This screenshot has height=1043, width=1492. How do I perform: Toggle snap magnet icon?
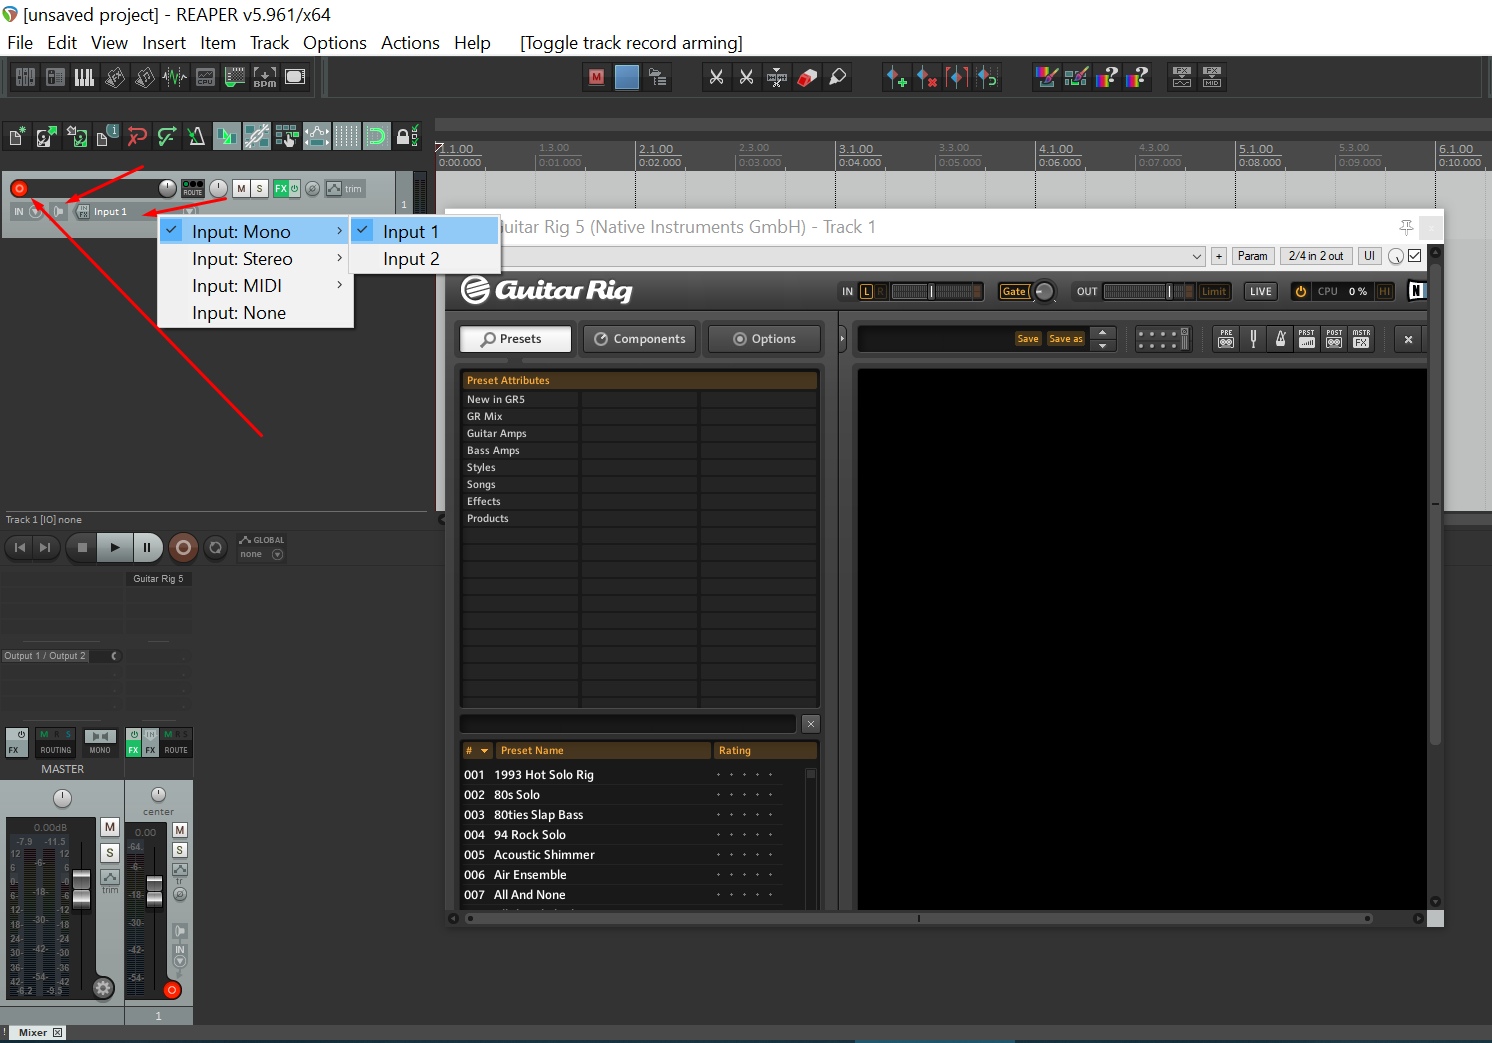[377, 136]
